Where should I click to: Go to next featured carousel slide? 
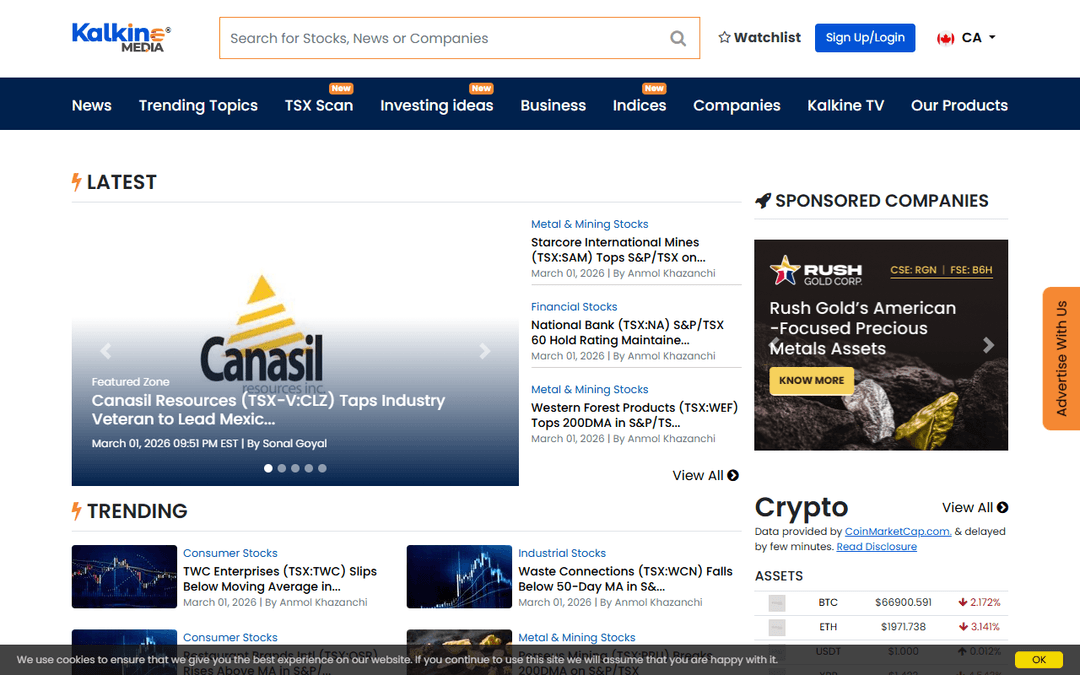click(485, 351)
